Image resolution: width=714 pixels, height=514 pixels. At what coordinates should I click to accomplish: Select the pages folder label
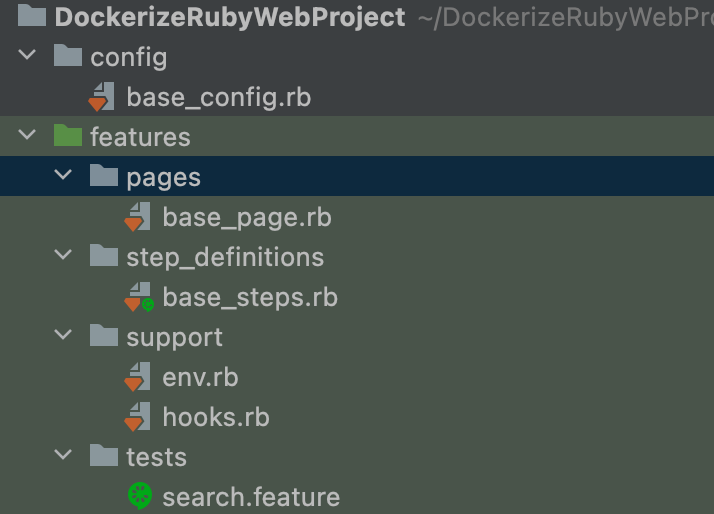163,178
